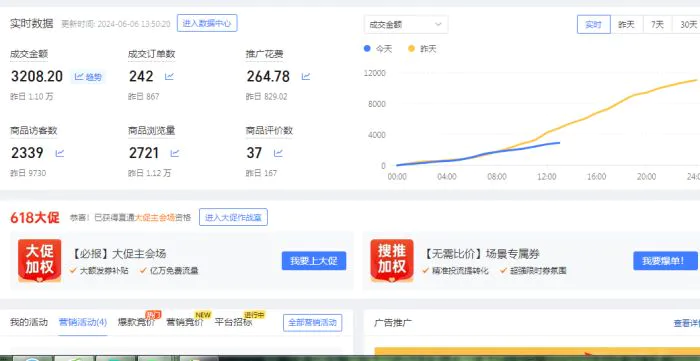
Task: Click the 全部营销活动 button
Action: pyautogui.click(x=312, y=323)
